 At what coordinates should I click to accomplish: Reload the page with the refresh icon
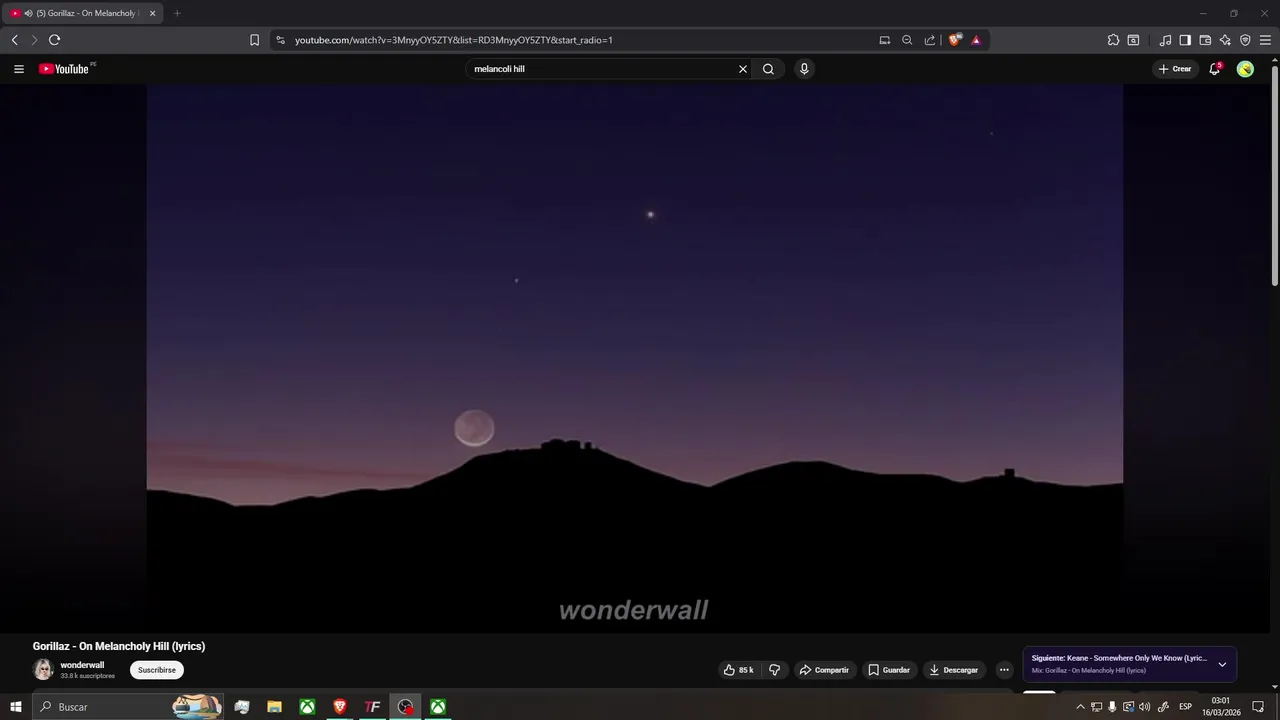pyautogui.click(x=54, y=40)
